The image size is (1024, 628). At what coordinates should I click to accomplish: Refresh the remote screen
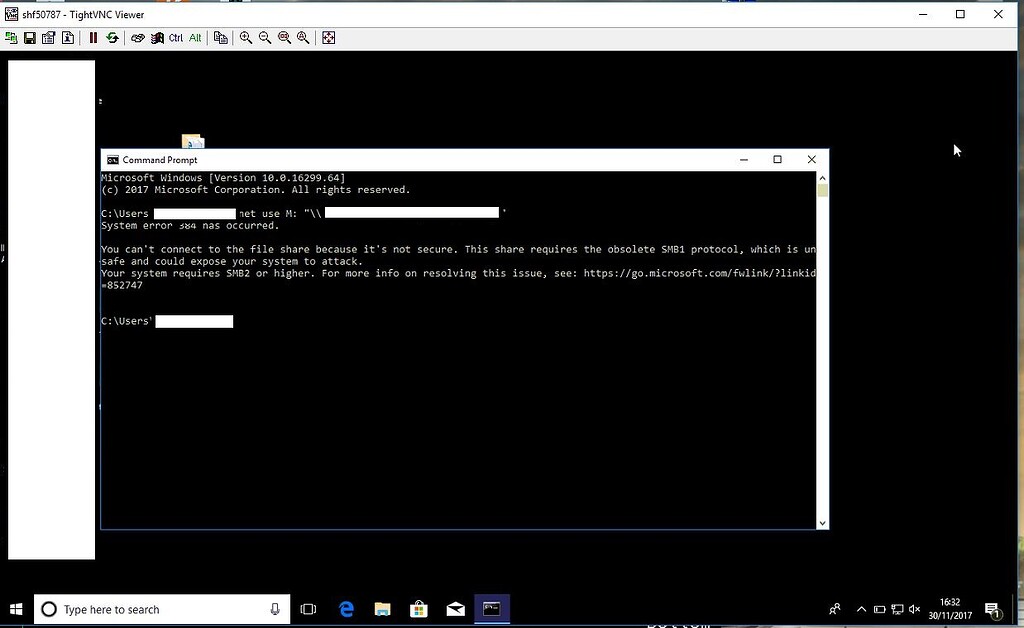(112, 37)
